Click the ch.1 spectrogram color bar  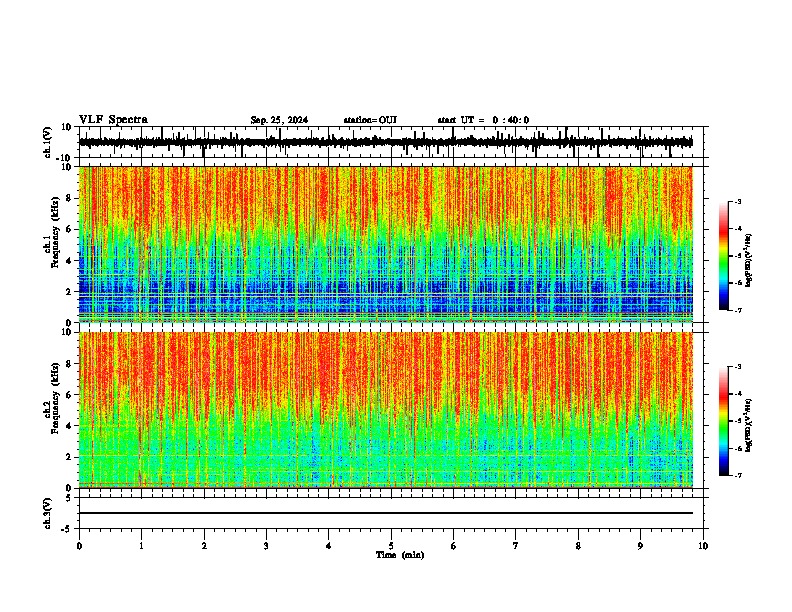click(x=724, y=256)
